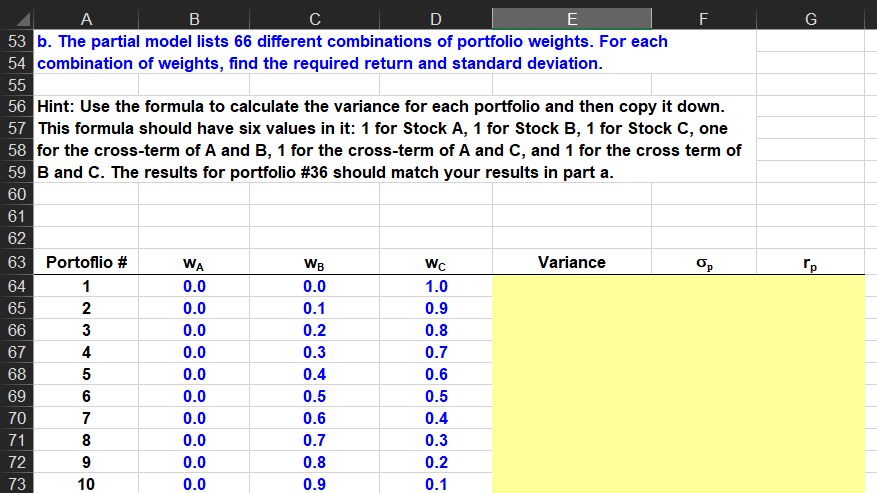The width and height of the screenshot is (877, 493).
Task: Click wC value 0.8 in row 66
Action: pyautogui.click(x=436, y=330)
